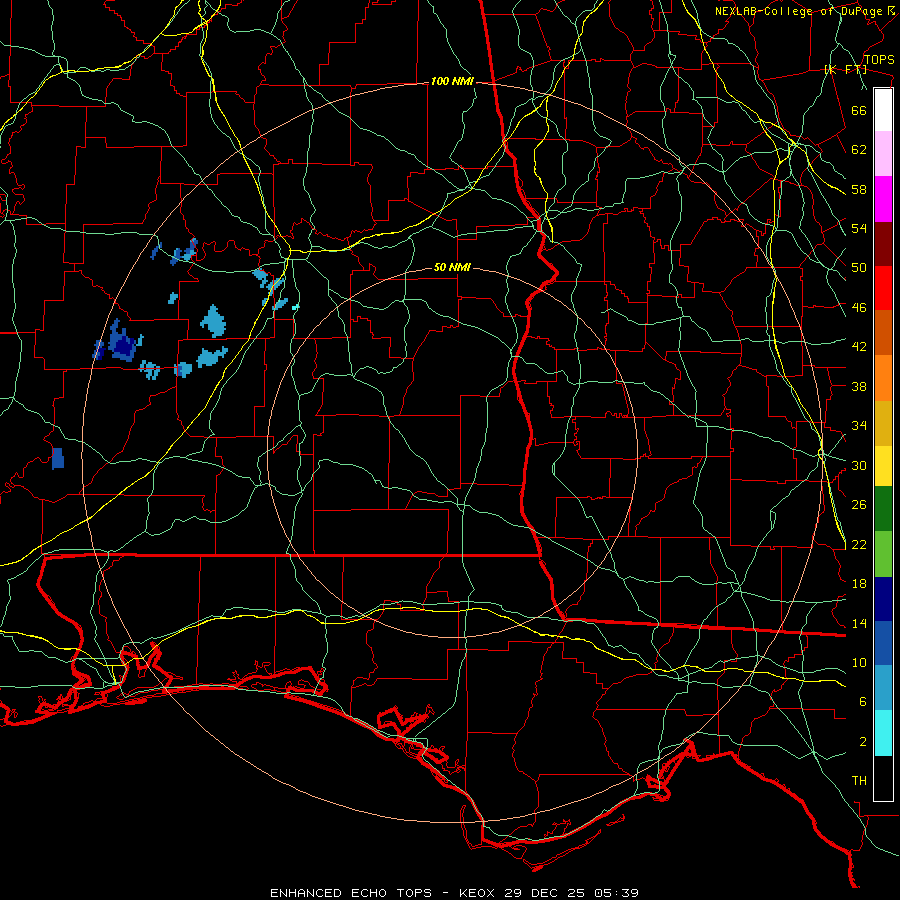Click the bright red 50 kft legend swatch
Viewport: 900px width, 900px height.
coord(883,288)
